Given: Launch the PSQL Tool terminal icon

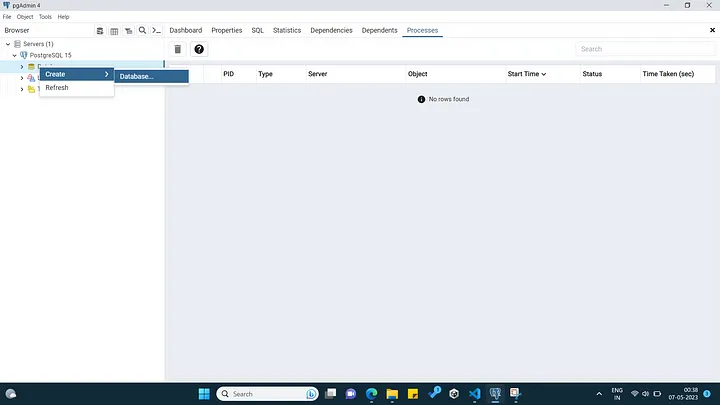Looking at the screenshot, I should tap(157, 30).
